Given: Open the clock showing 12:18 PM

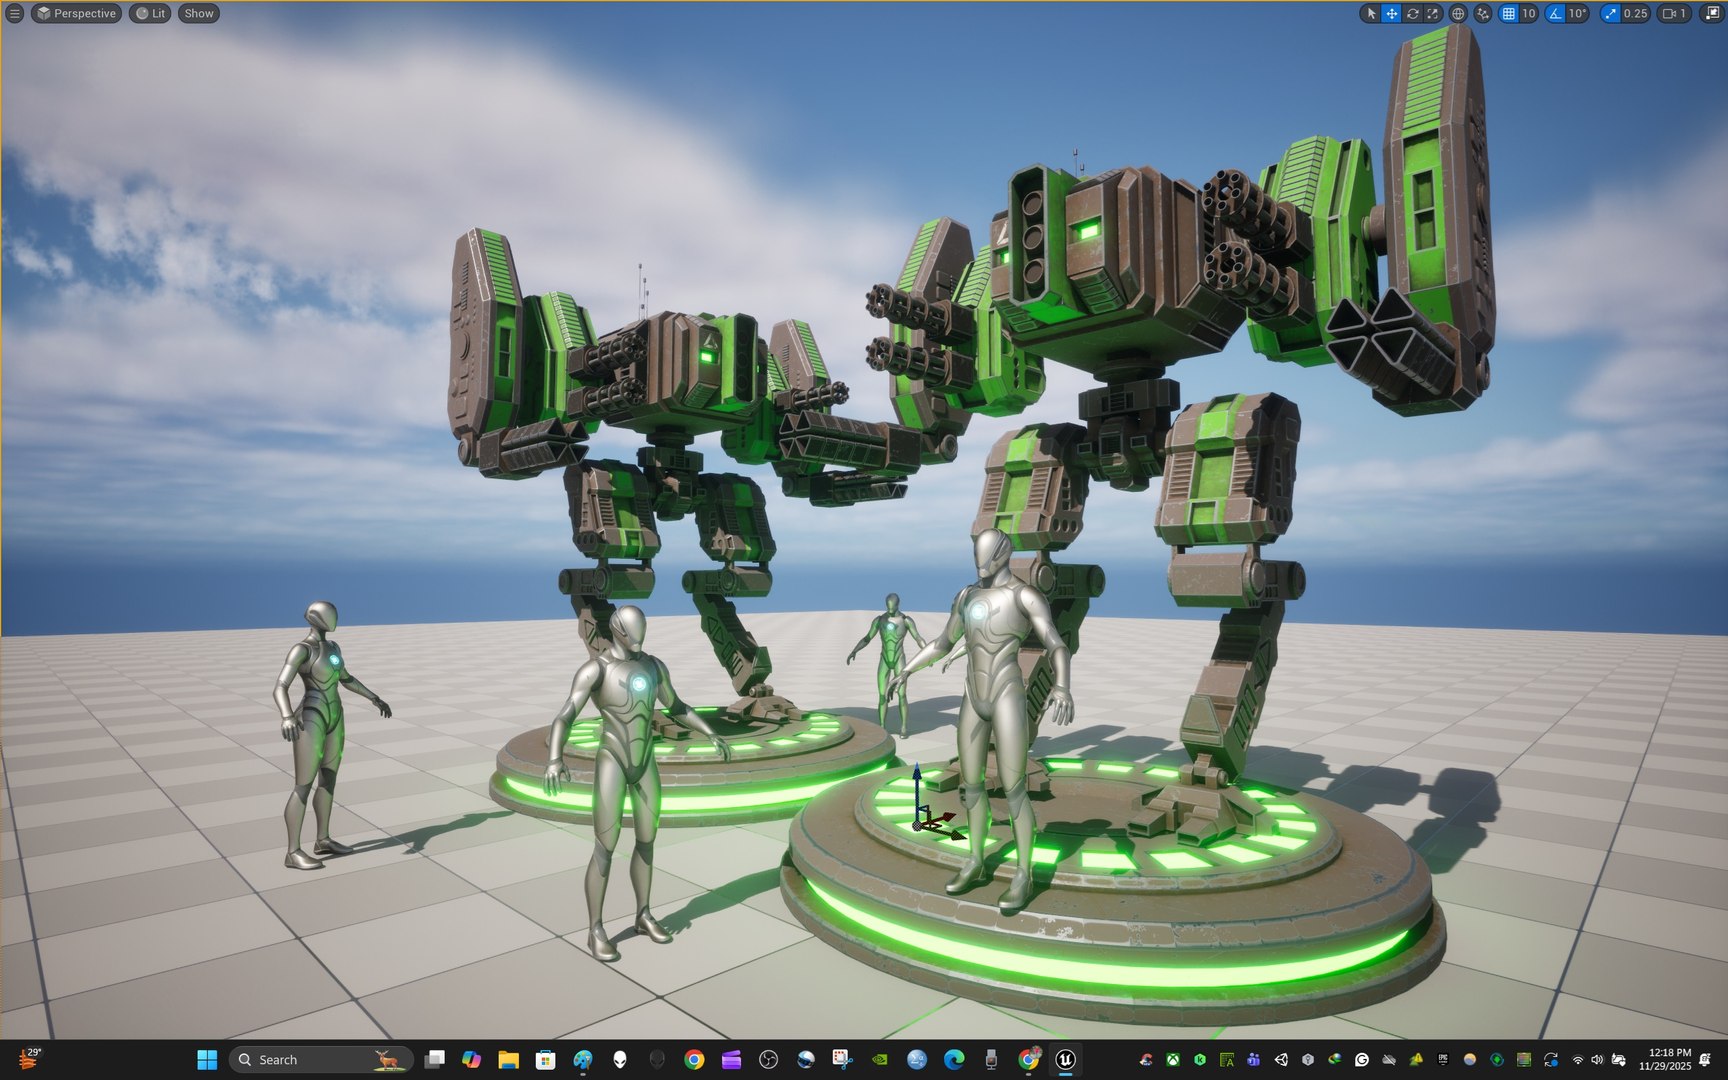Looking at the screenshot, I should click(x=1665, y=1060).
